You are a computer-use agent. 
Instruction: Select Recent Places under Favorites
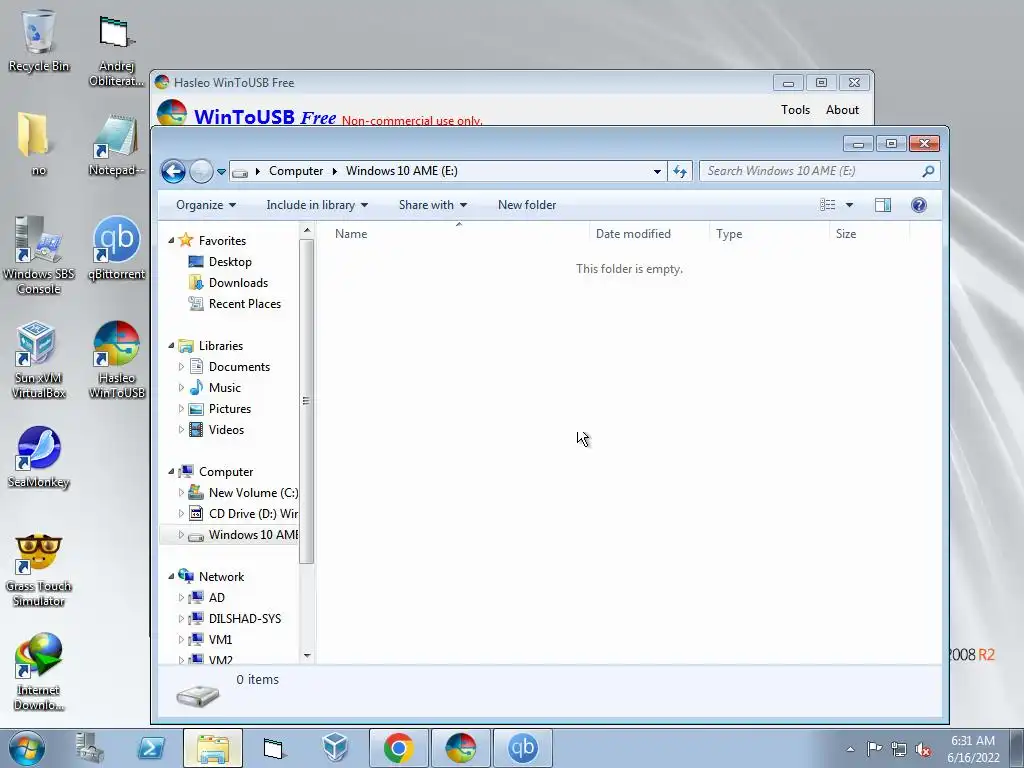pos(245,304)
